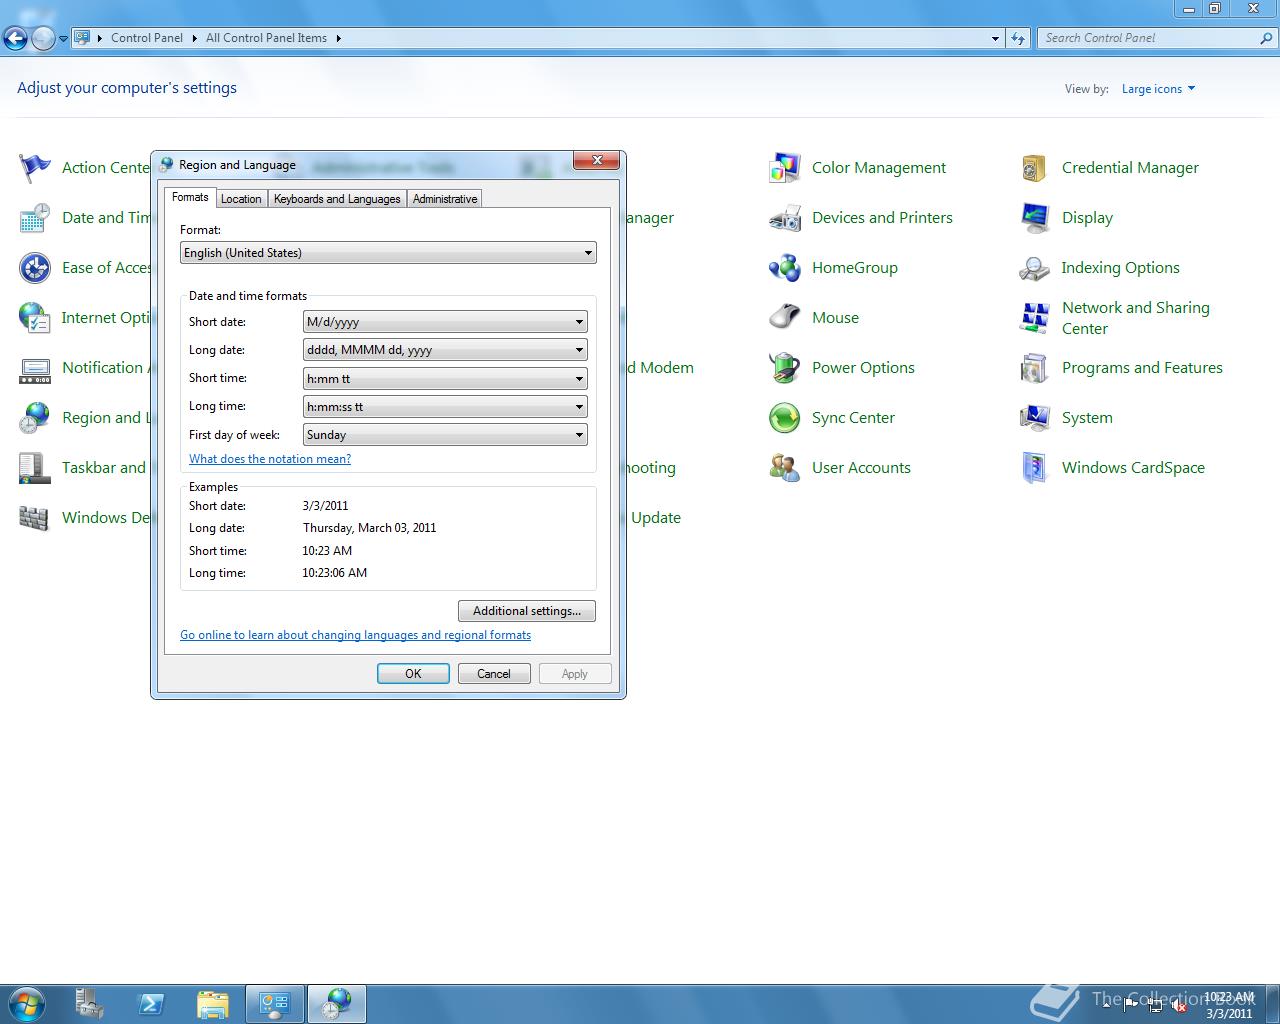The image size is (1280, 1024).
Task: Open the Taskbar and Start Menu icon
Action: (x=35, y=468)
